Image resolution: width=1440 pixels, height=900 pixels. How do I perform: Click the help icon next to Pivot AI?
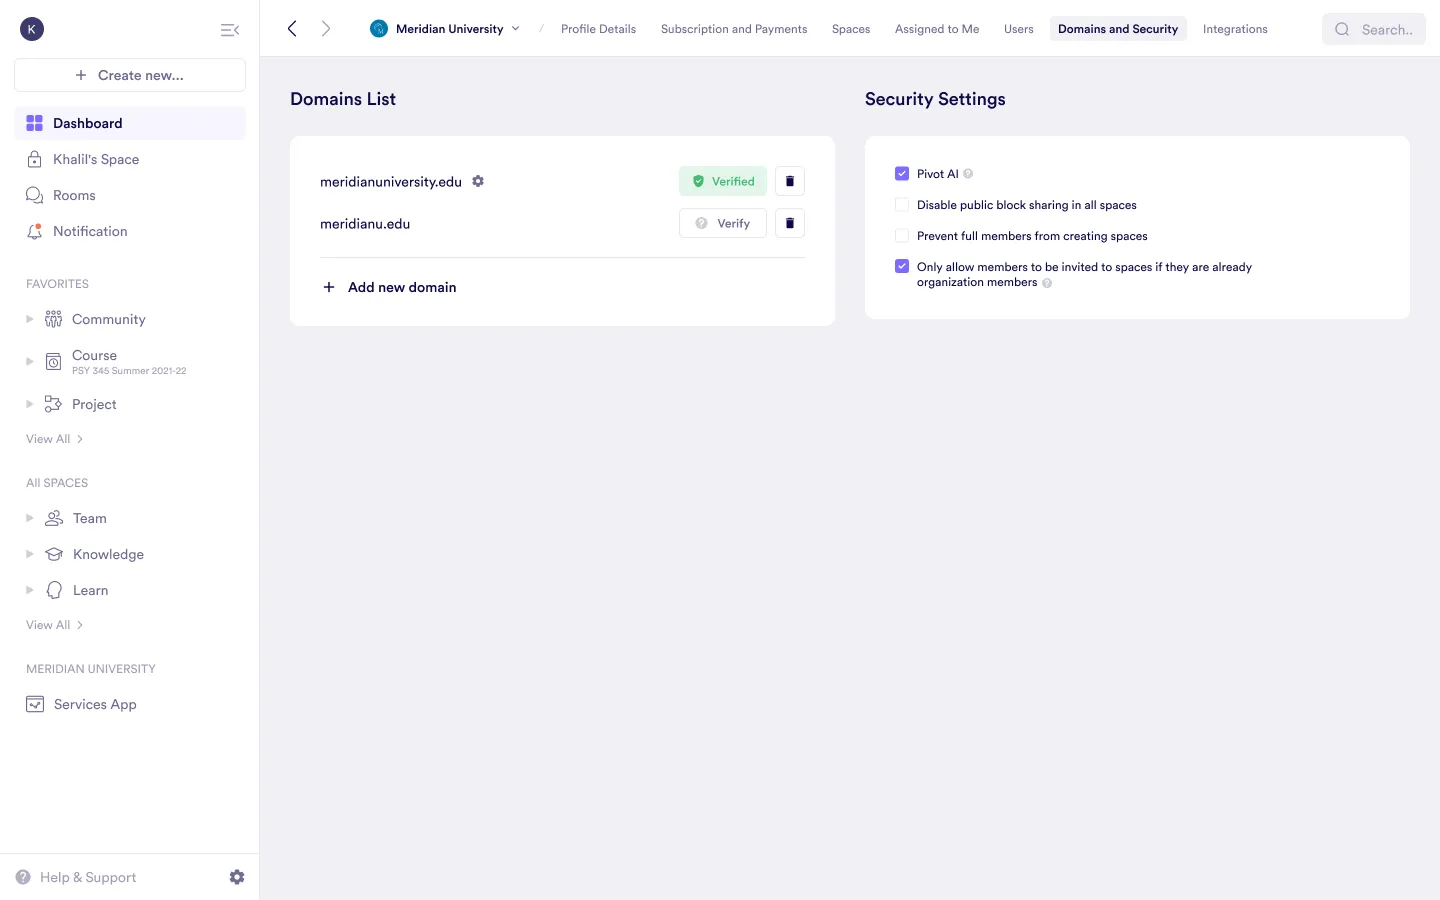(968, 174)
